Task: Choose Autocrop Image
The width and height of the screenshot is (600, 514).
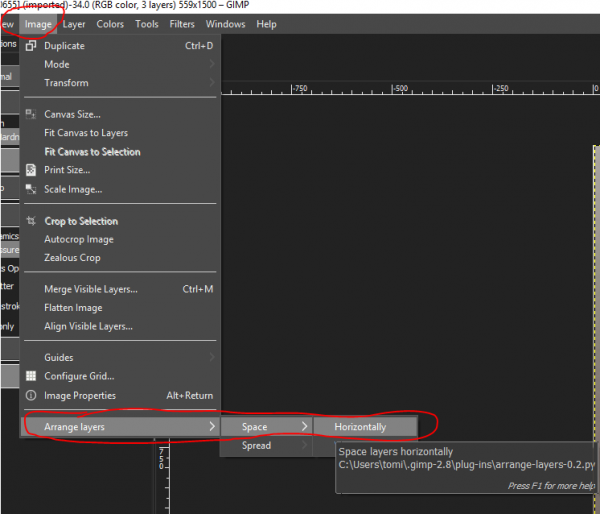Action: point(120,239)
